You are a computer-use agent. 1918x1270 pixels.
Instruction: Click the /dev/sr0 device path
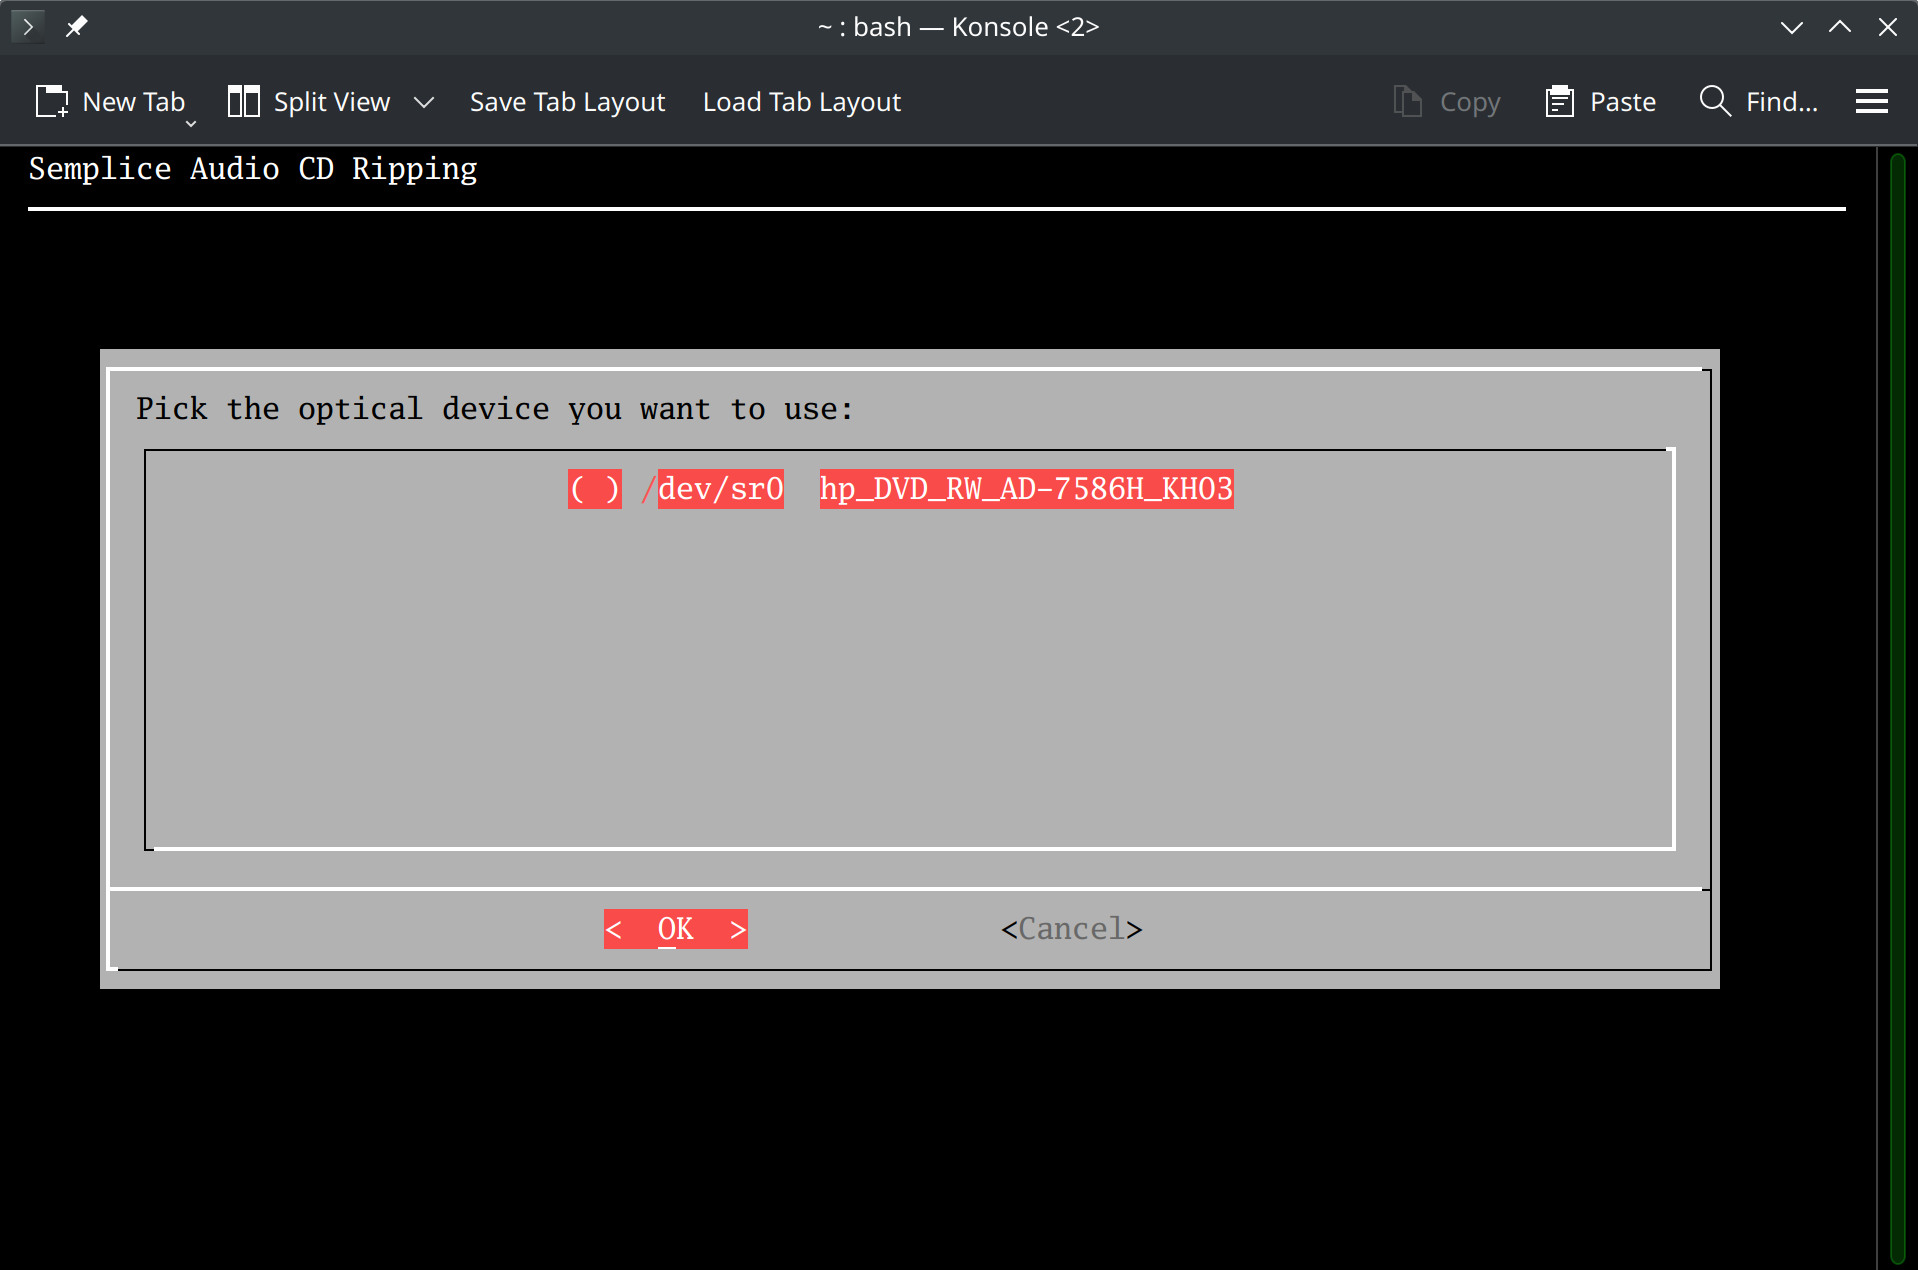click(720, 489)
